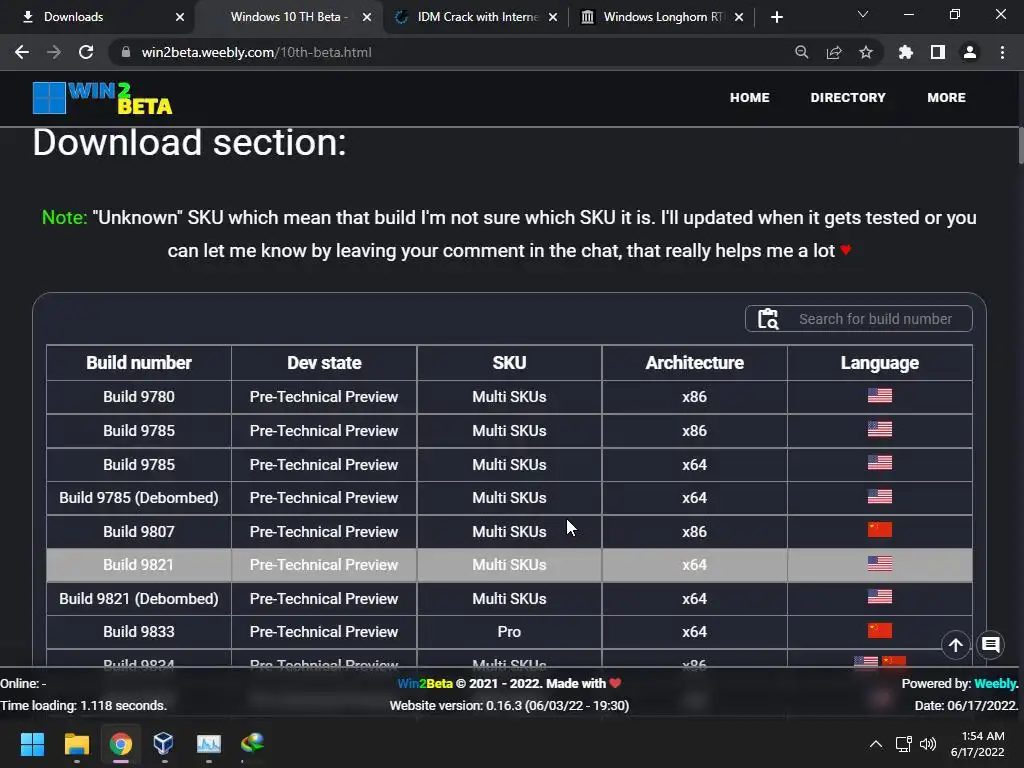Open the Chrome profile icon
Viewport: 1024px width, 768px height.
click(x=970, y=52)
